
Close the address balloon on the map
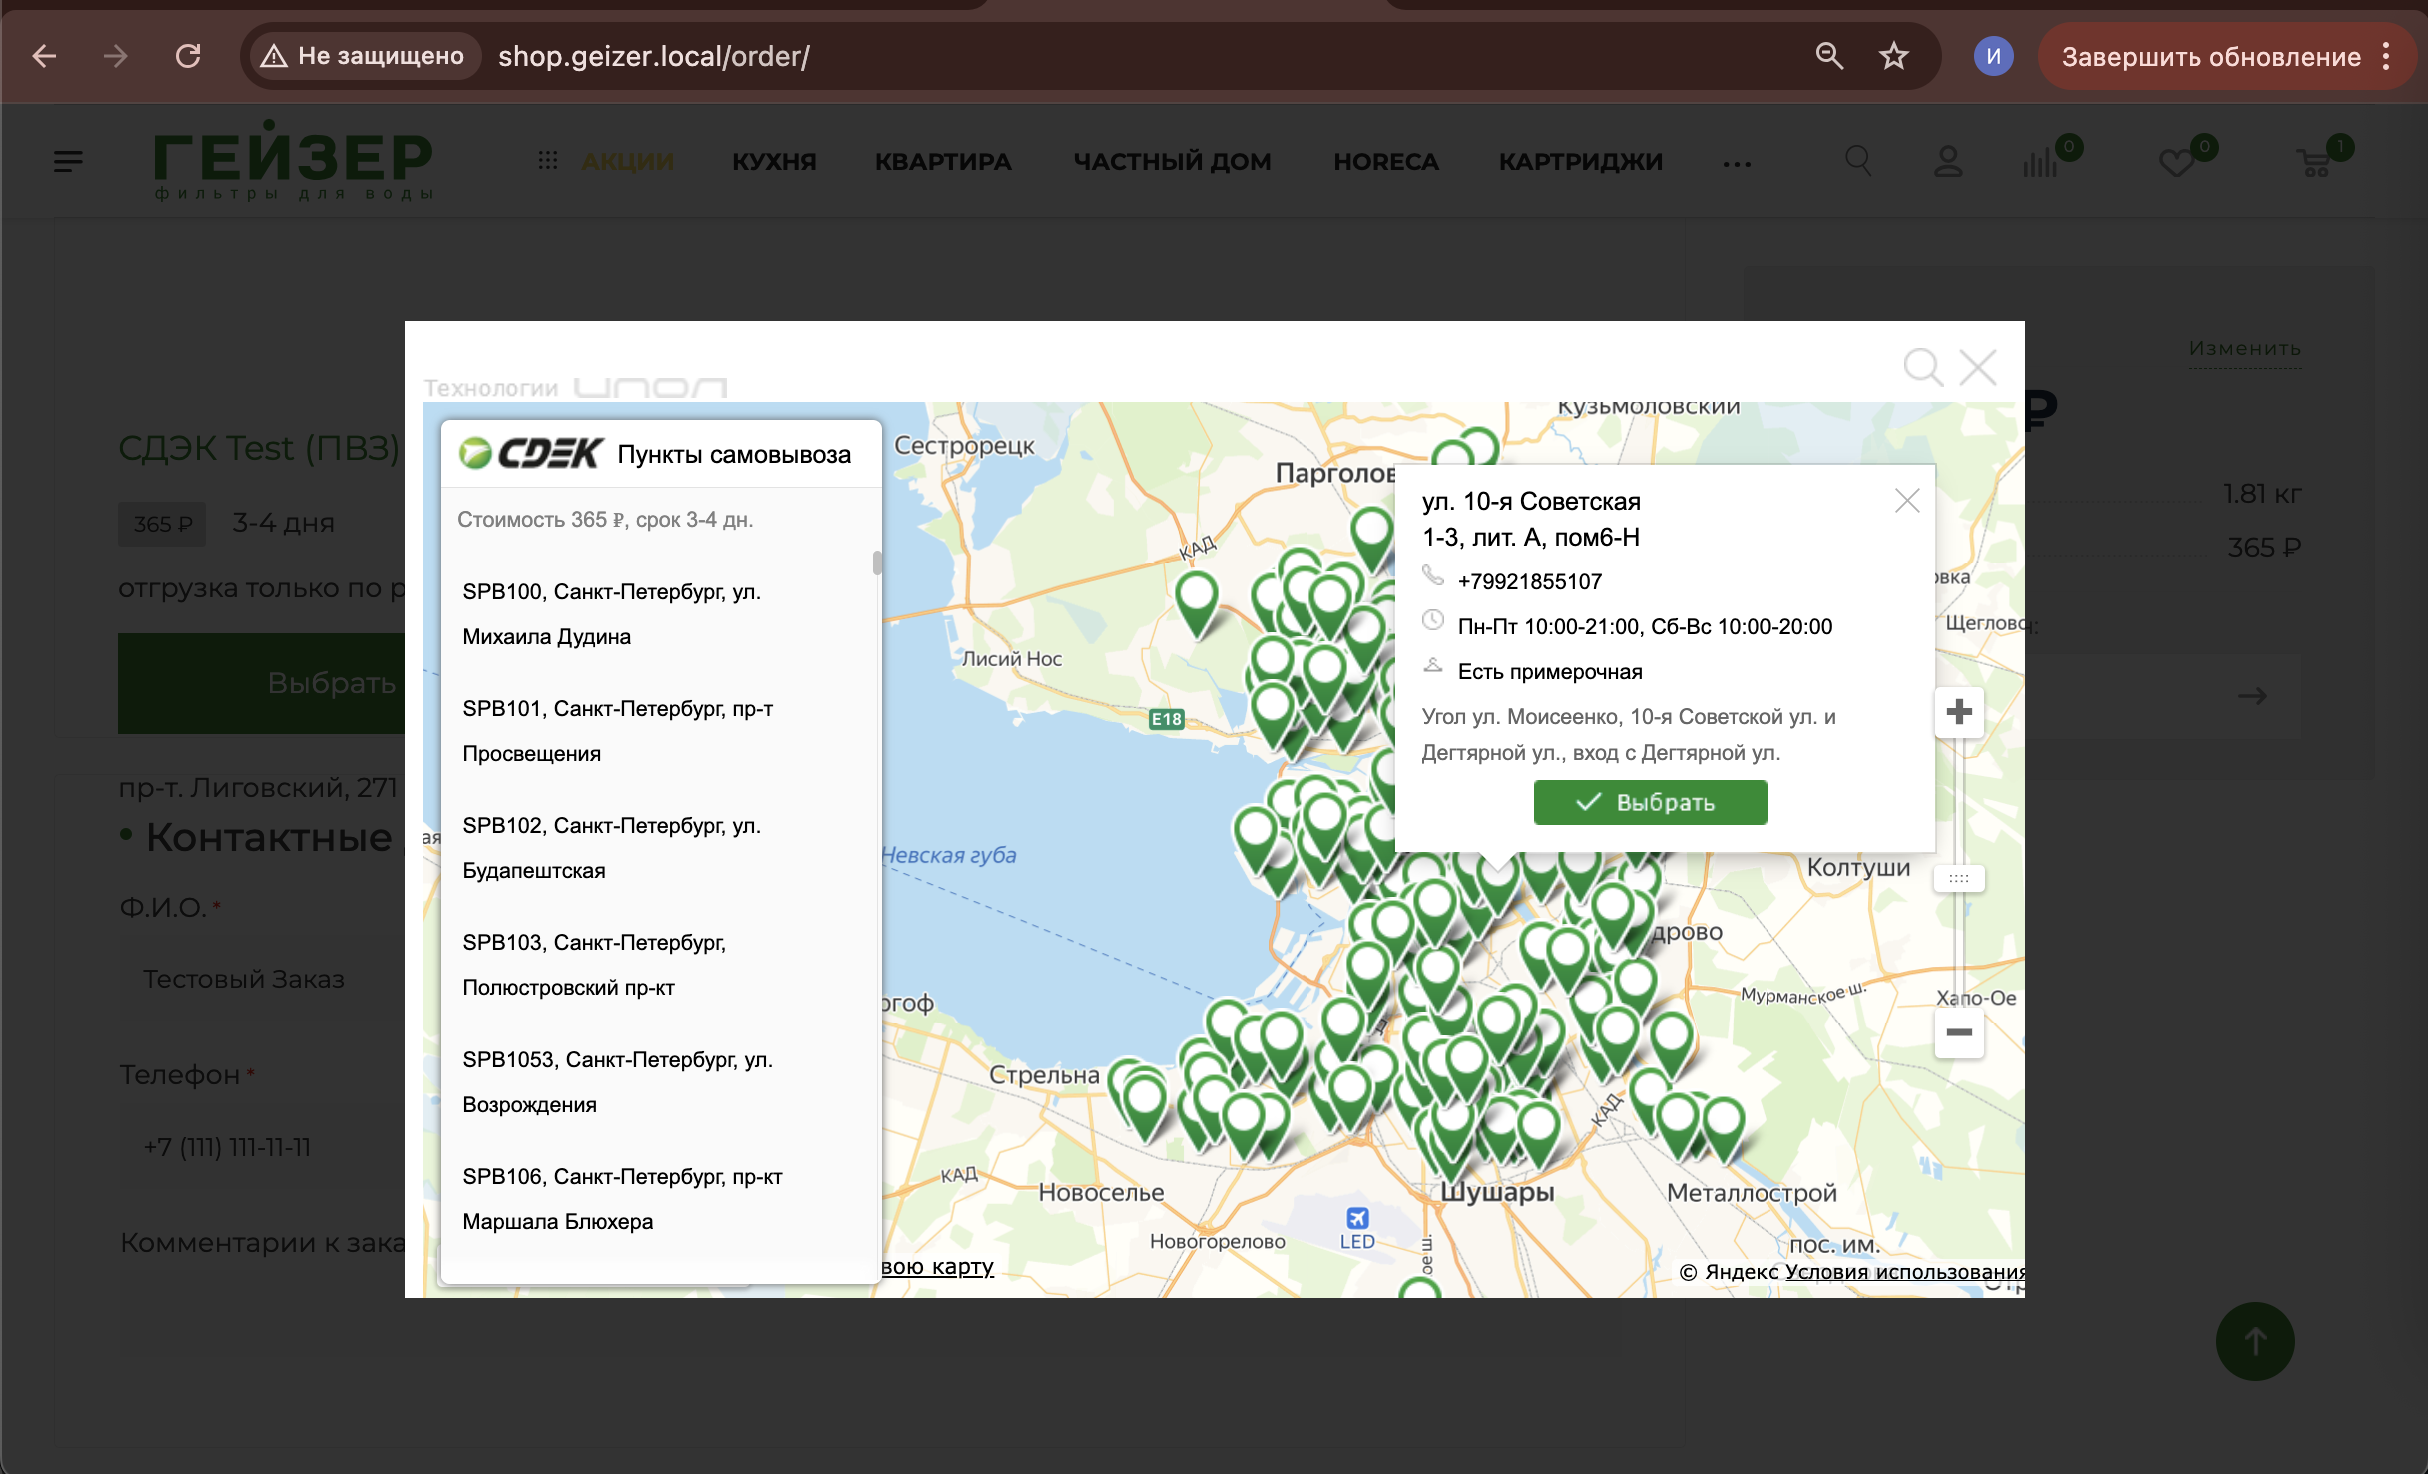click(x=1907, y=500)
